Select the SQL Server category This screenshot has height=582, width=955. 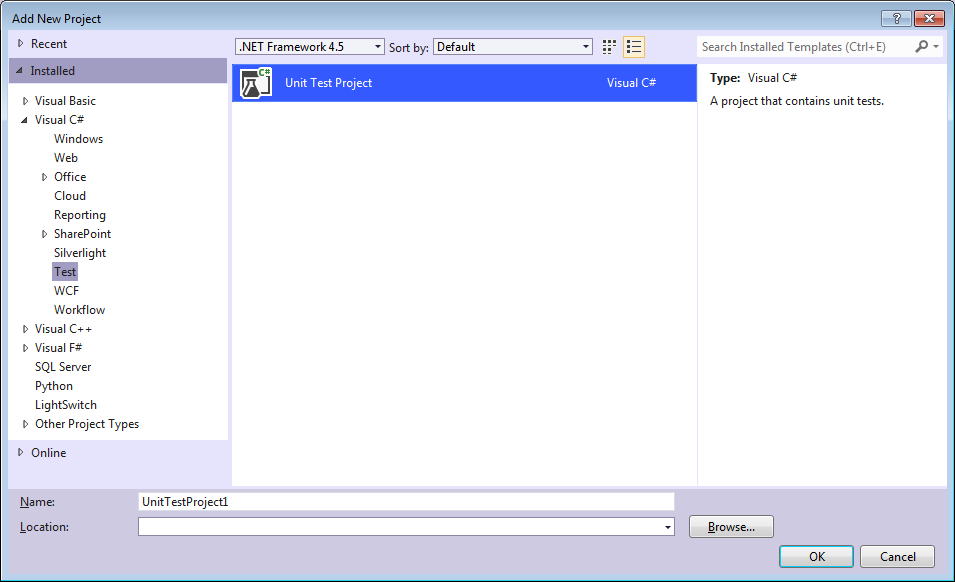[x=63, y=366]
